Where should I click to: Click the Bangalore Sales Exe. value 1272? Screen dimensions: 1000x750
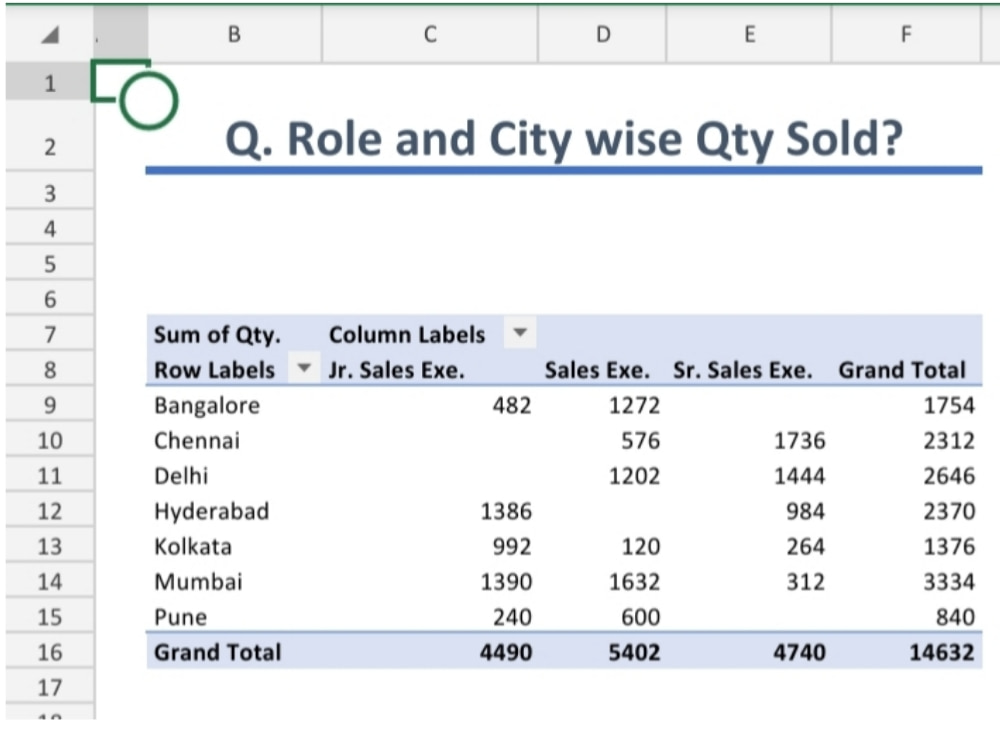[634, 406]
